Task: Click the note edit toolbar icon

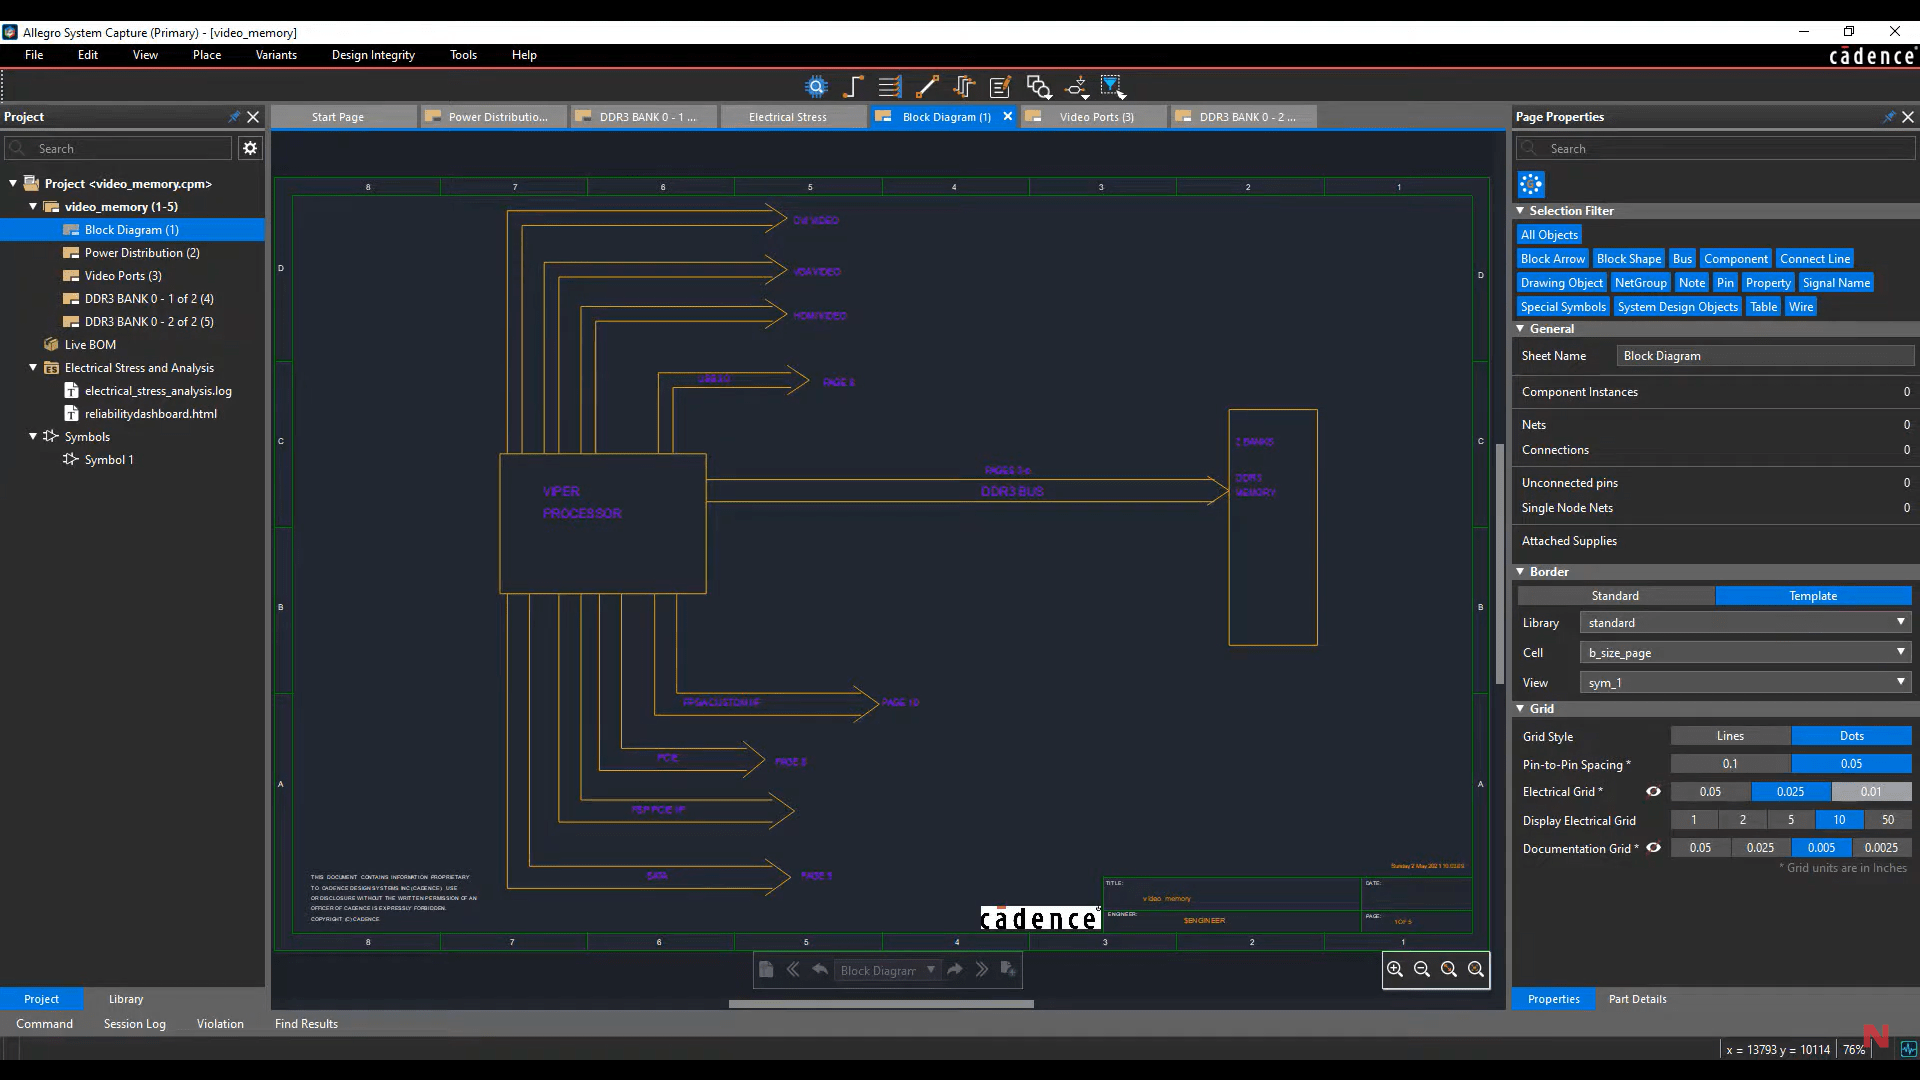Action: click(x=1000, y=87)
